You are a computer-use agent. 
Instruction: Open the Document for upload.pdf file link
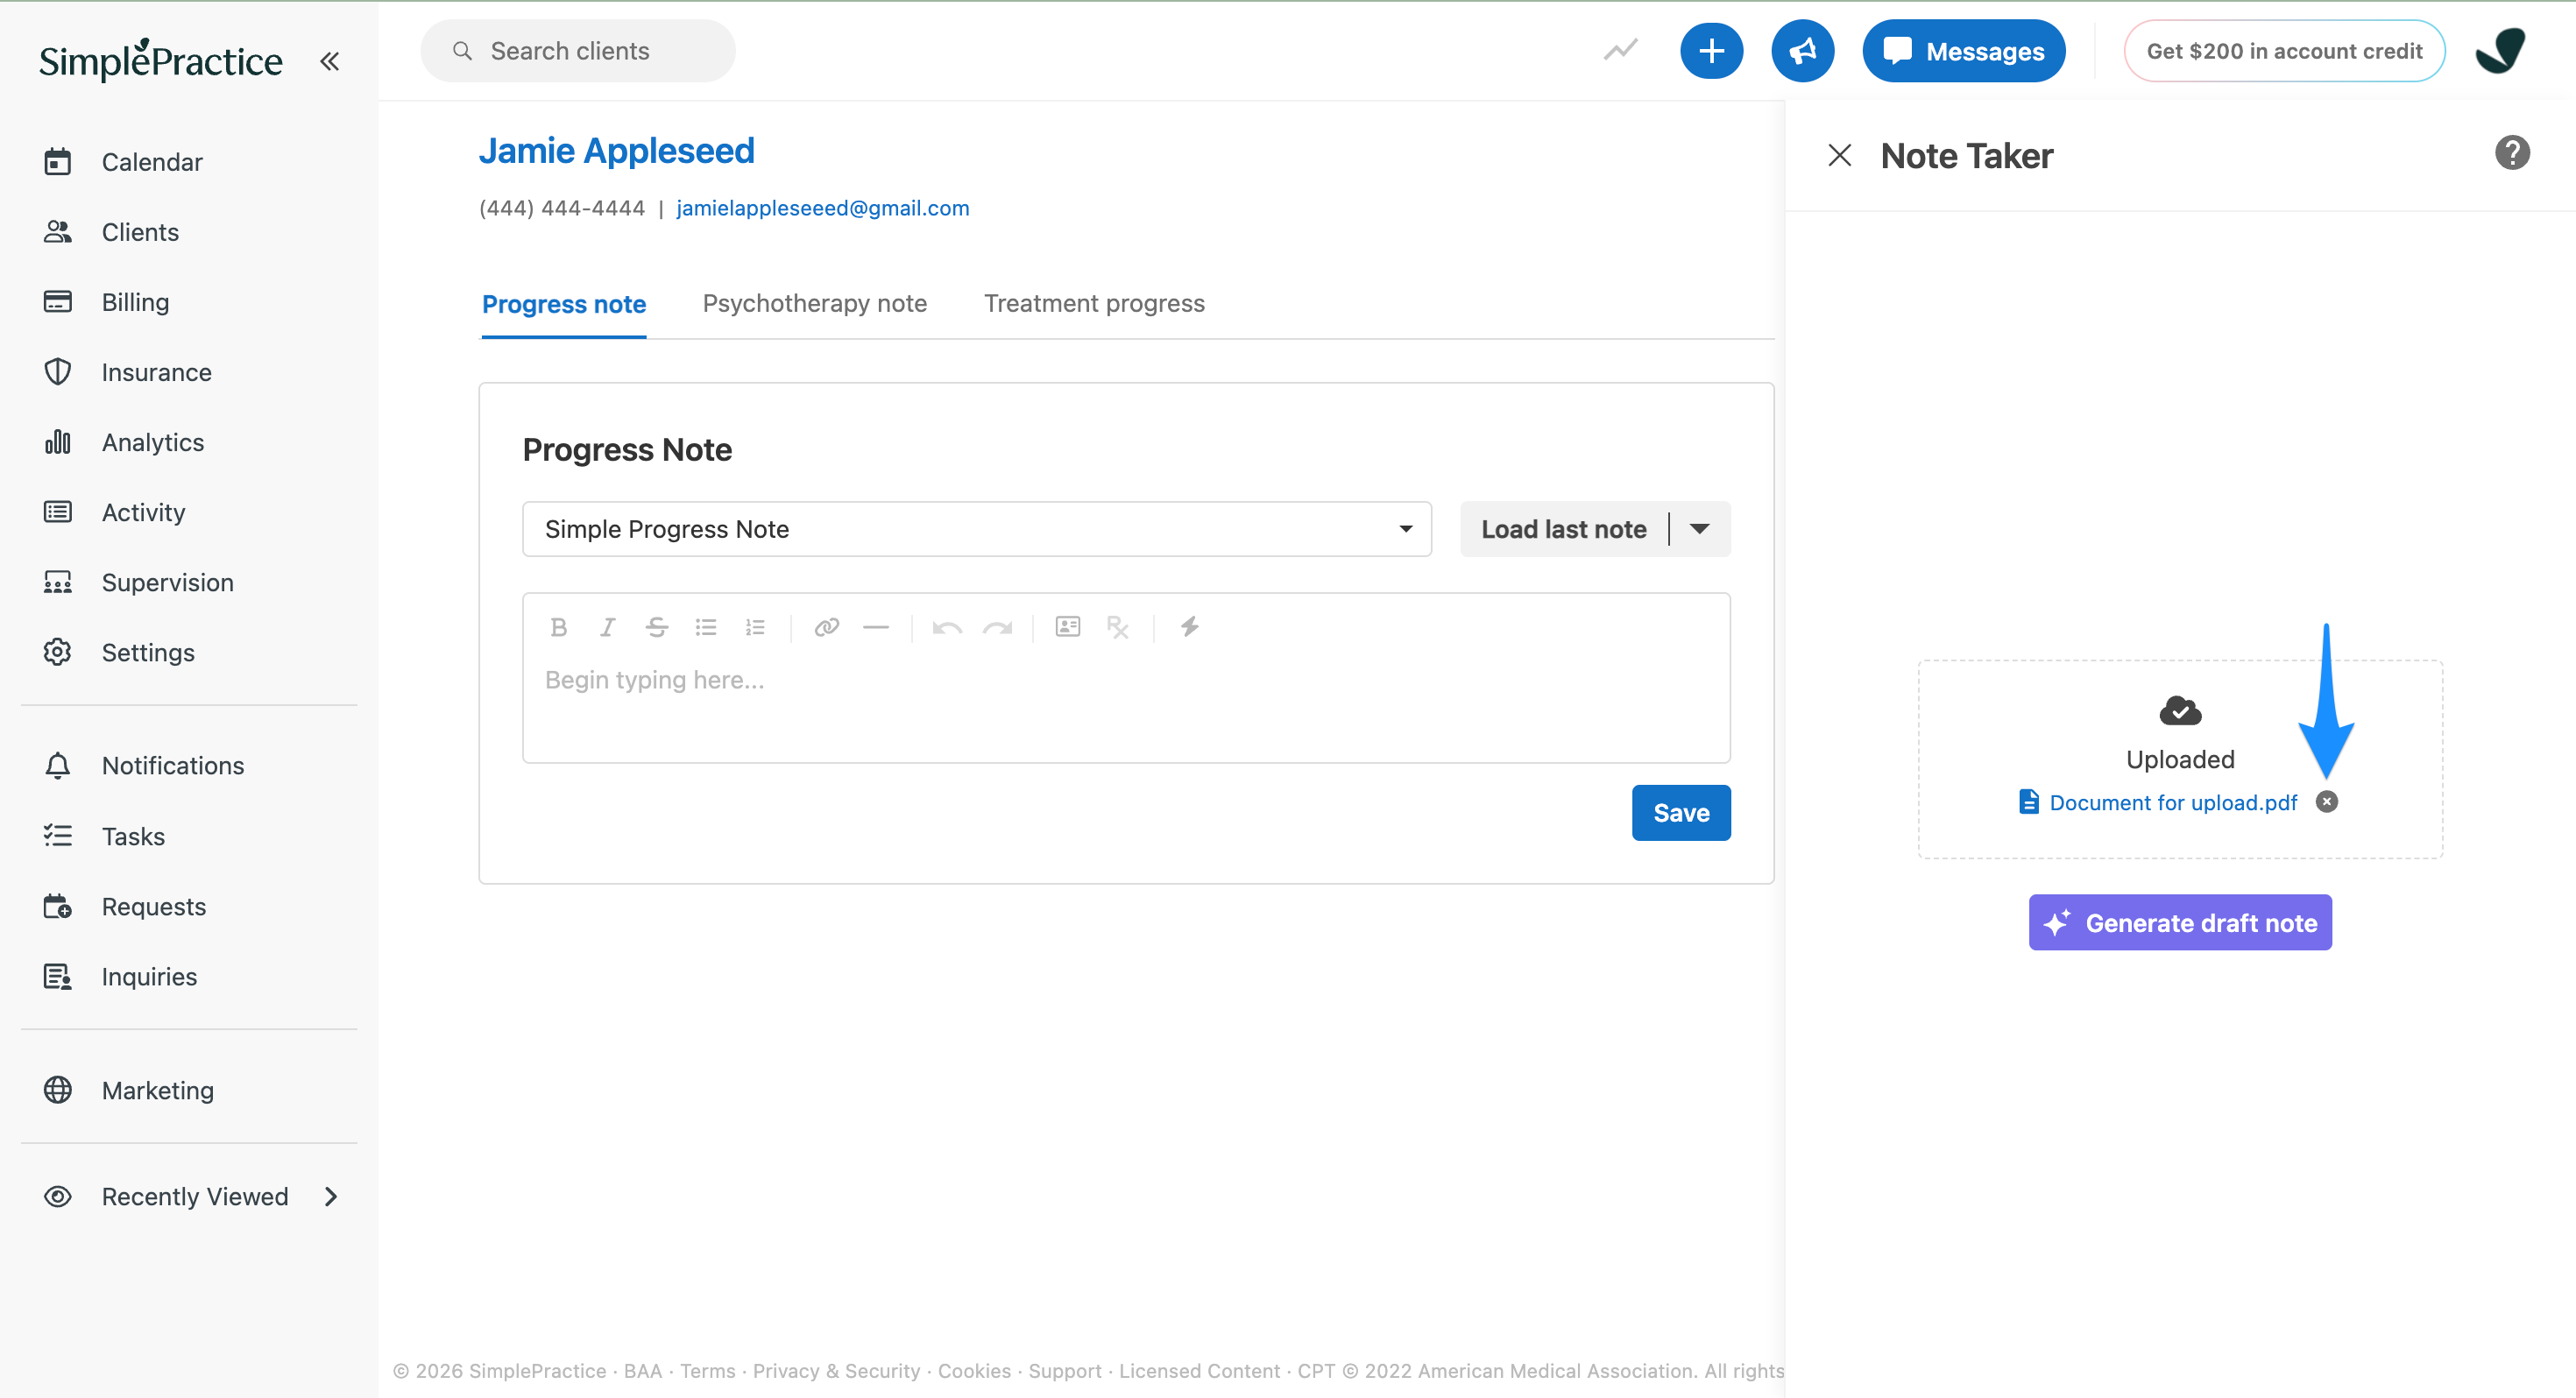click(2173, 802)
